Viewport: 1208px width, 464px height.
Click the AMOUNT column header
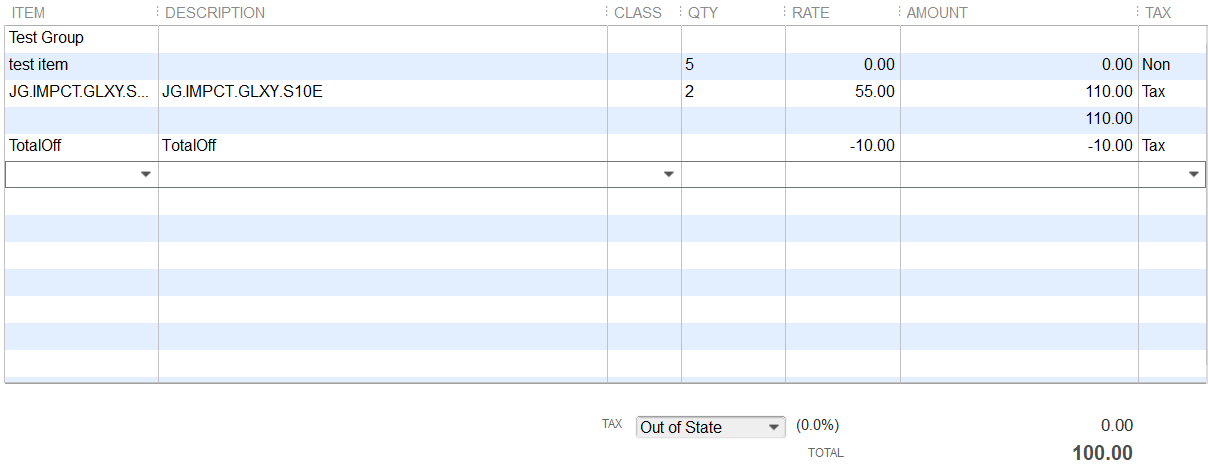coord(937,13)
